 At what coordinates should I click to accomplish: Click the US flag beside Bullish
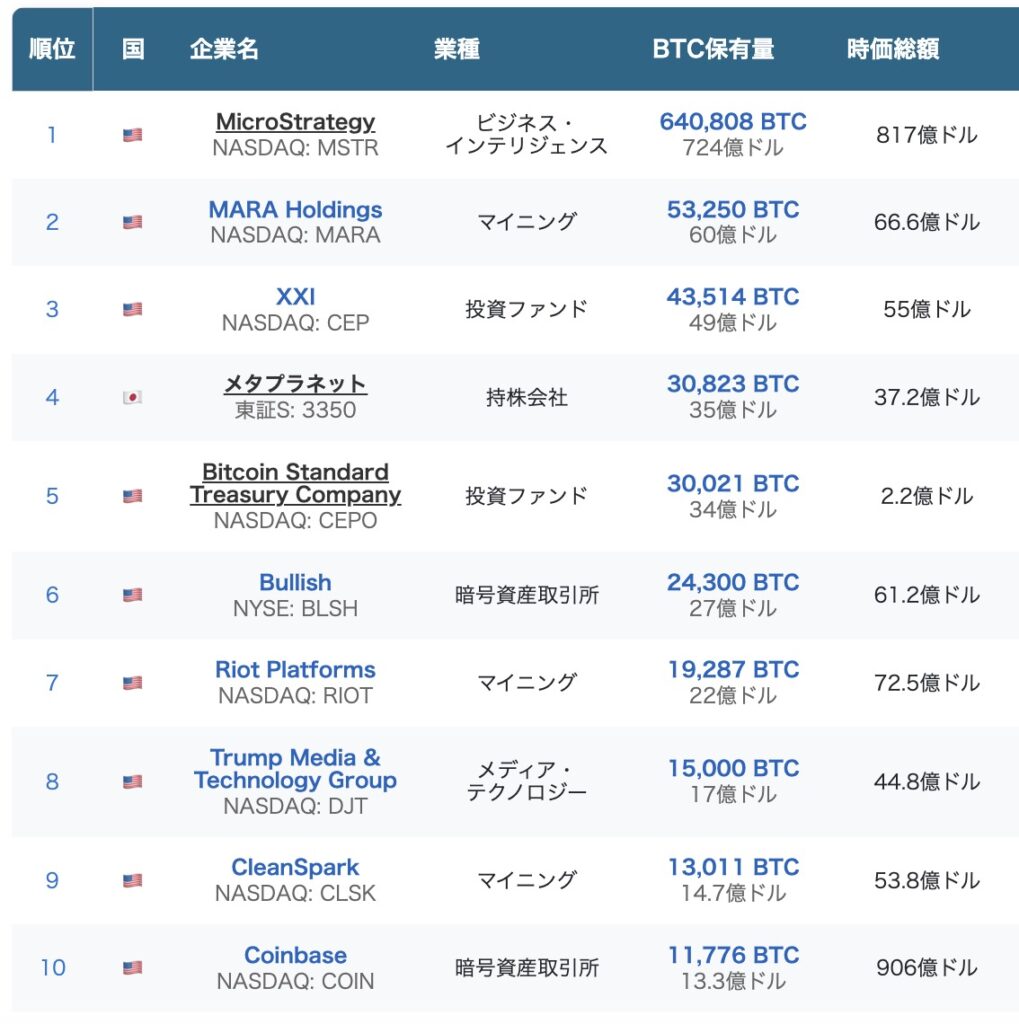pos(132,595)
